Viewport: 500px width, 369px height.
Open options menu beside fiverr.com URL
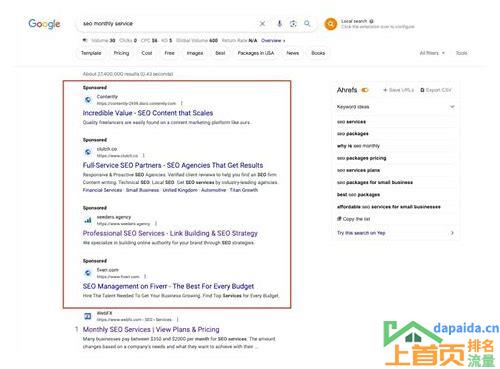tap(145, 276)
